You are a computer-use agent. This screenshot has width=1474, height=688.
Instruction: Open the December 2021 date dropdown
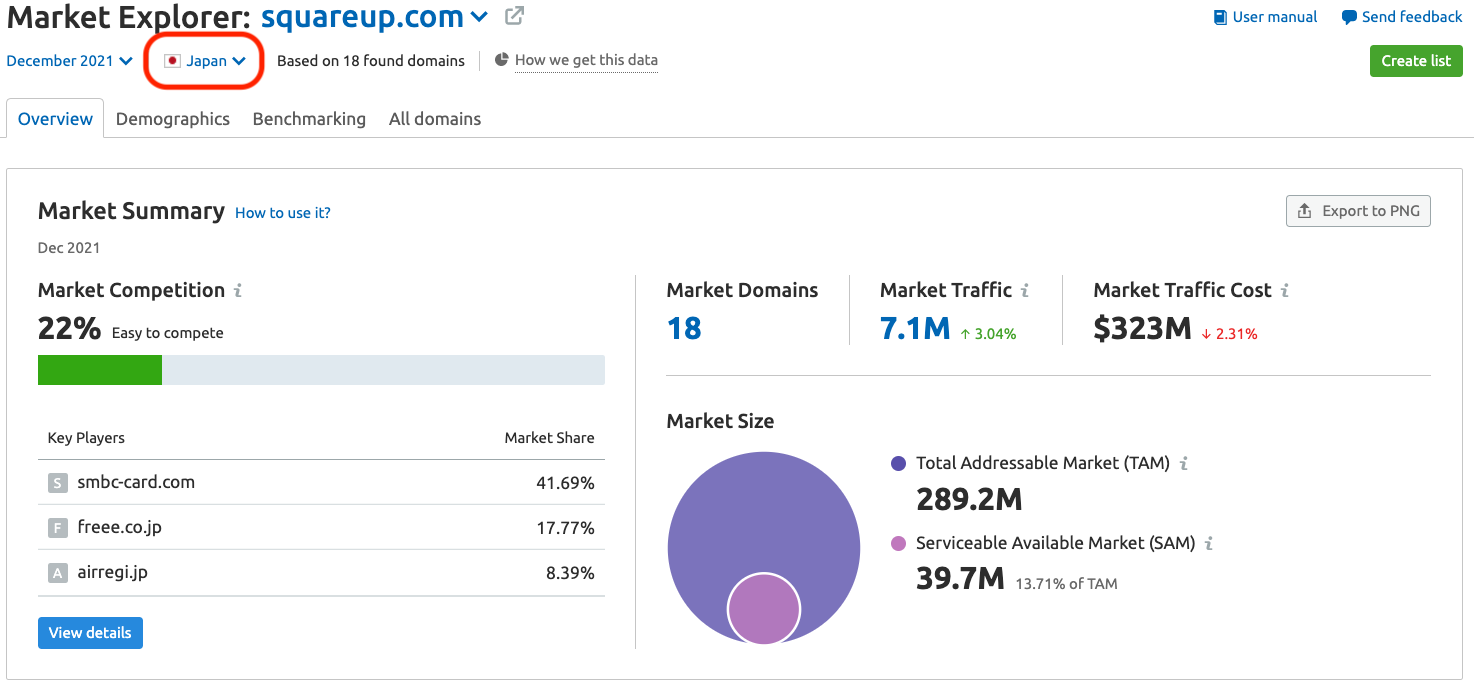pyautogui.click(x=69, y=61)
